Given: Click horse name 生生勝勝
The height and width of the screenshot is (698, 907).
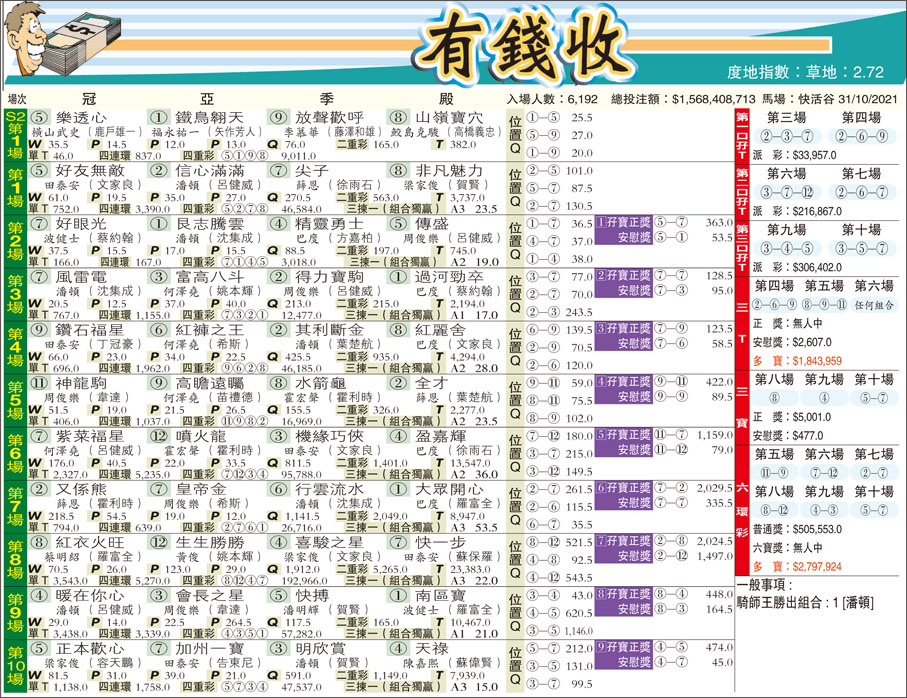Looking at the screenshot, I should (x=210, y=543).
